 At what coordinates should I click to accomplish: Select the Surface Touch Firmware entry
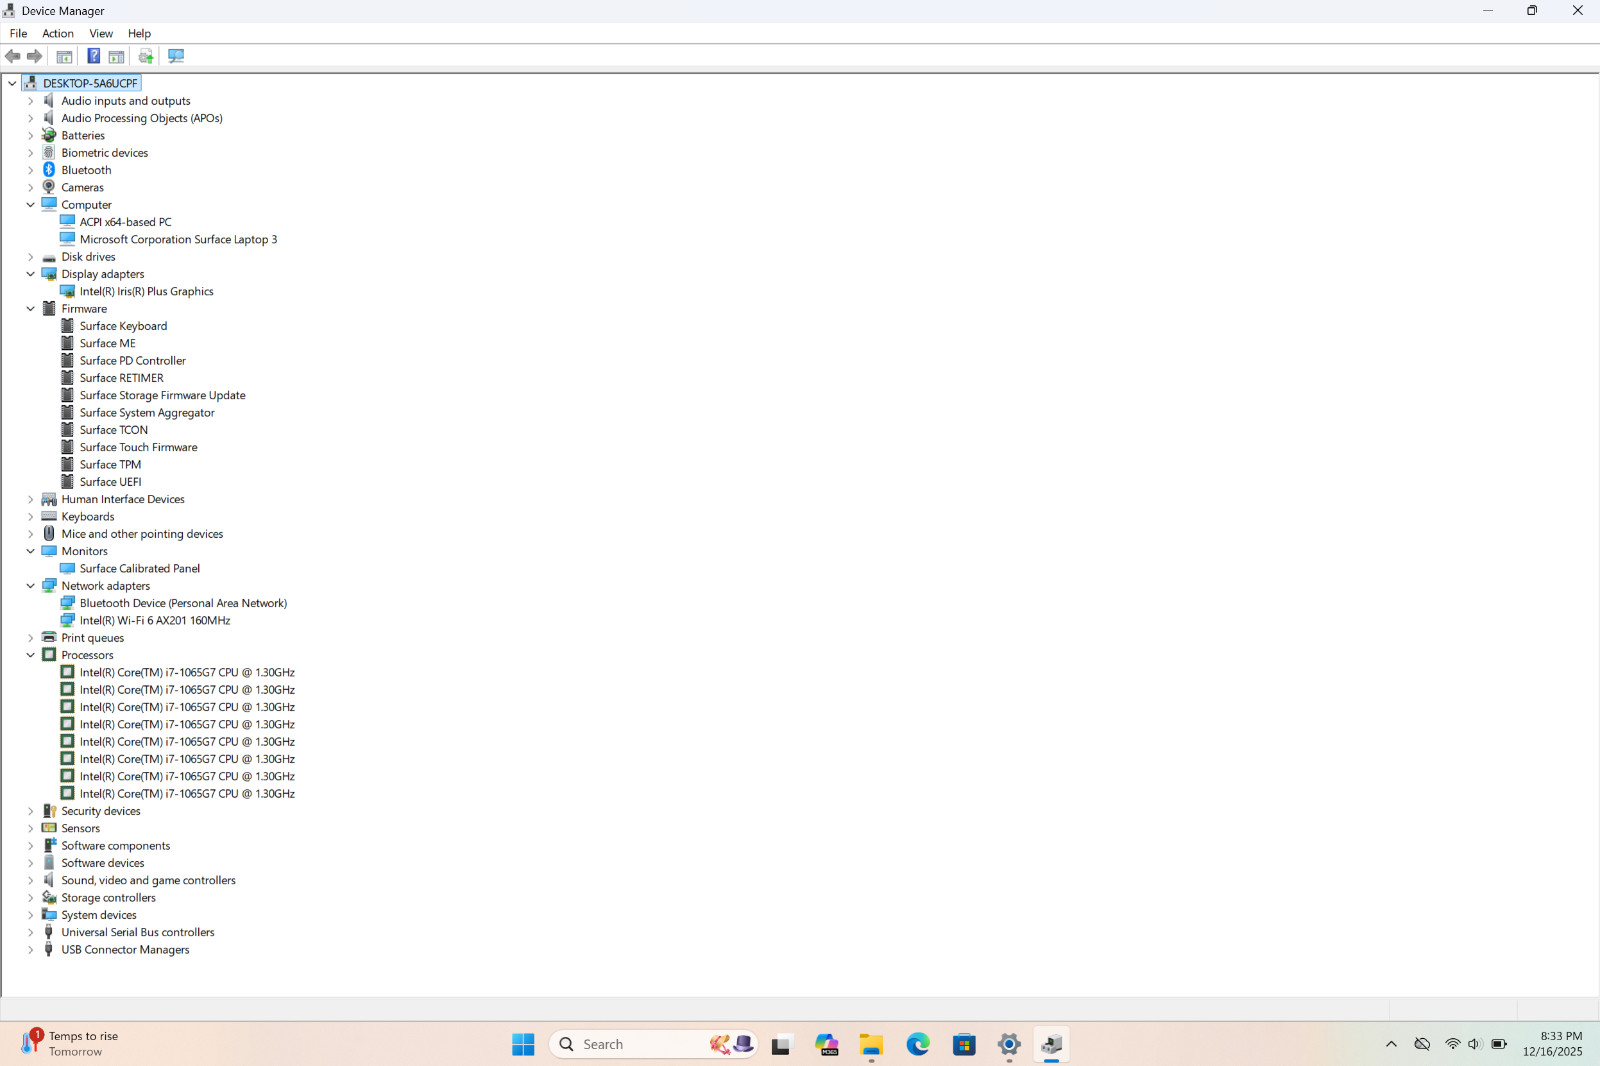(x=138, y=447)
